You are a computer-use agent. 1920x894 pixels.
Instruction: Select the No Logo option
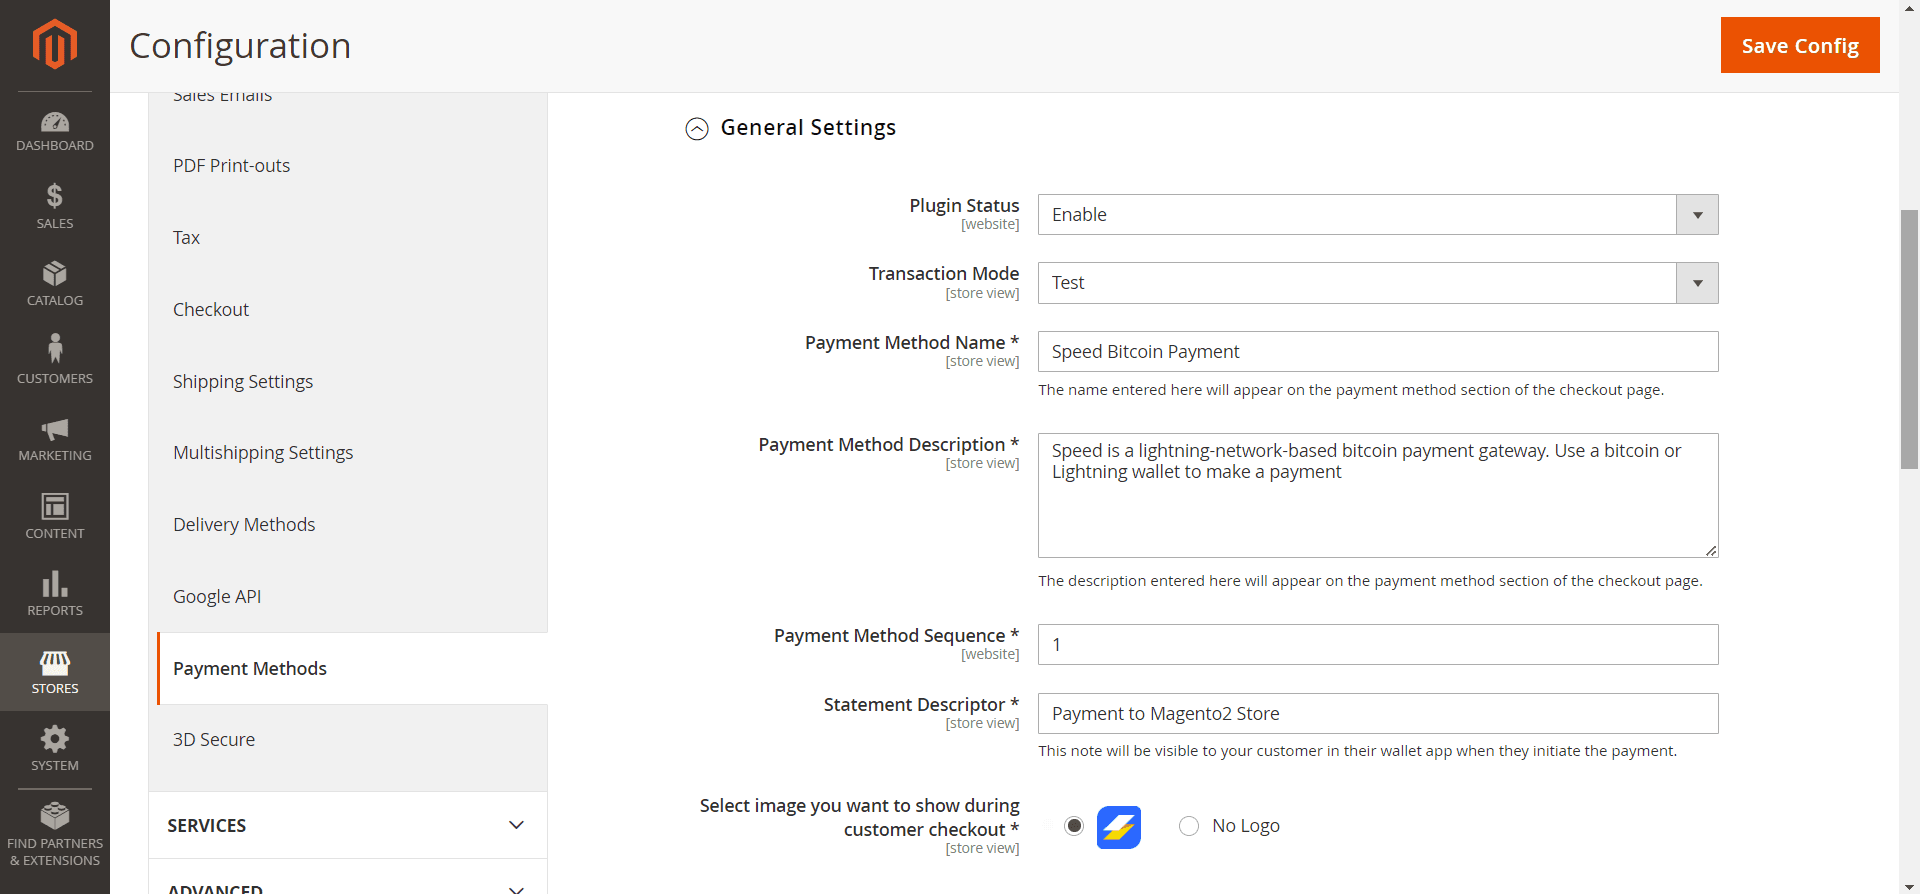[1189, 826]
